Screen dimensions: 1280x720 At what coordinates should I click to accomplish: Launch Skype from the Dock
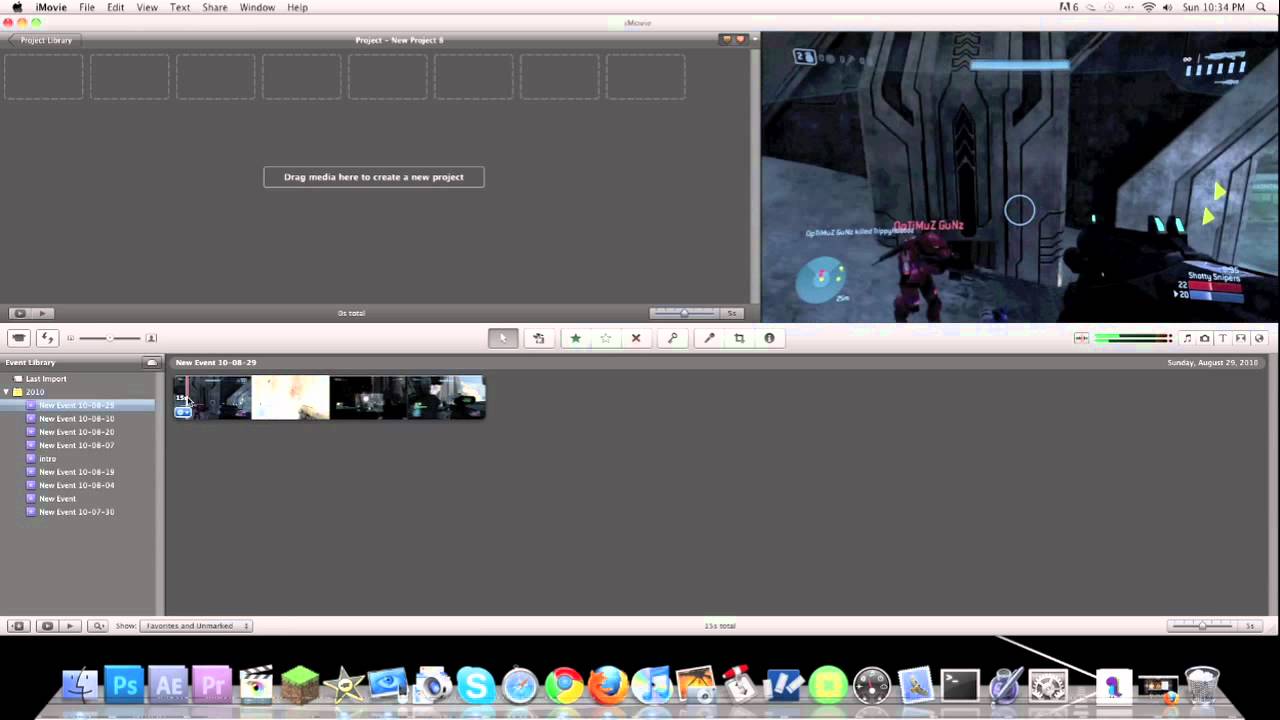coord(476,686)
